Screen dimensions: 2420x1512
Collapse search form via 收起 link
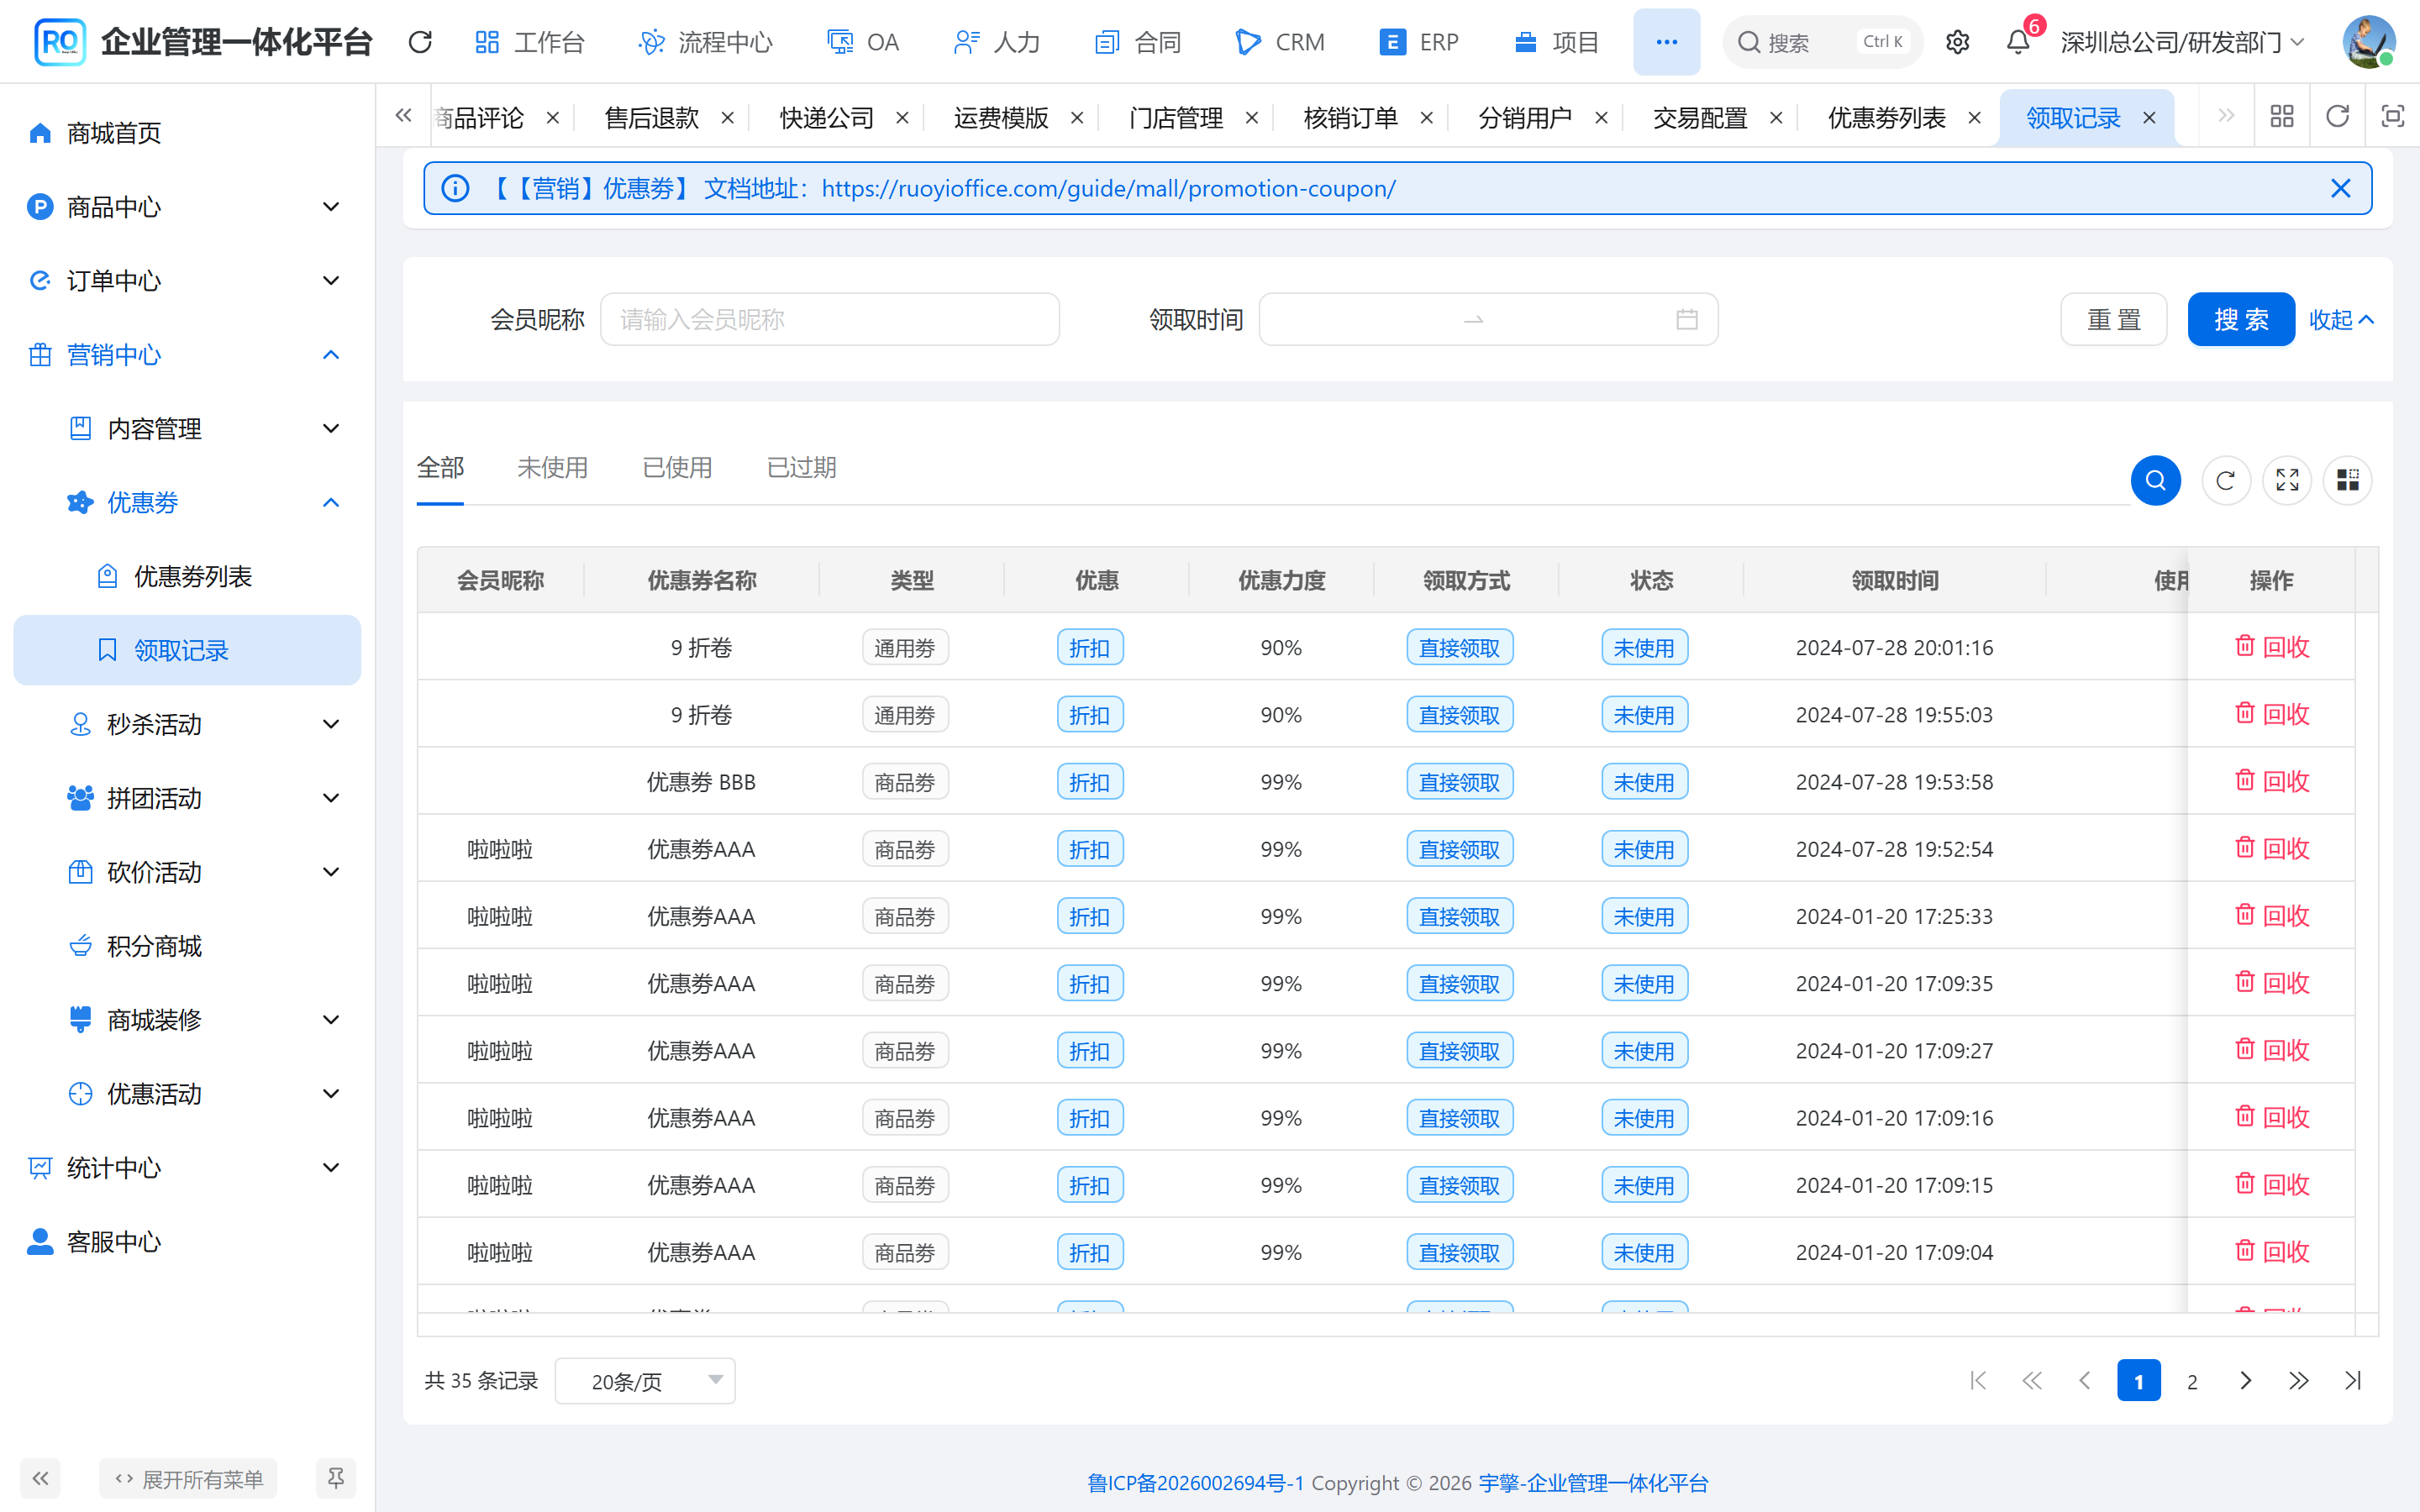click(2341, 320)
